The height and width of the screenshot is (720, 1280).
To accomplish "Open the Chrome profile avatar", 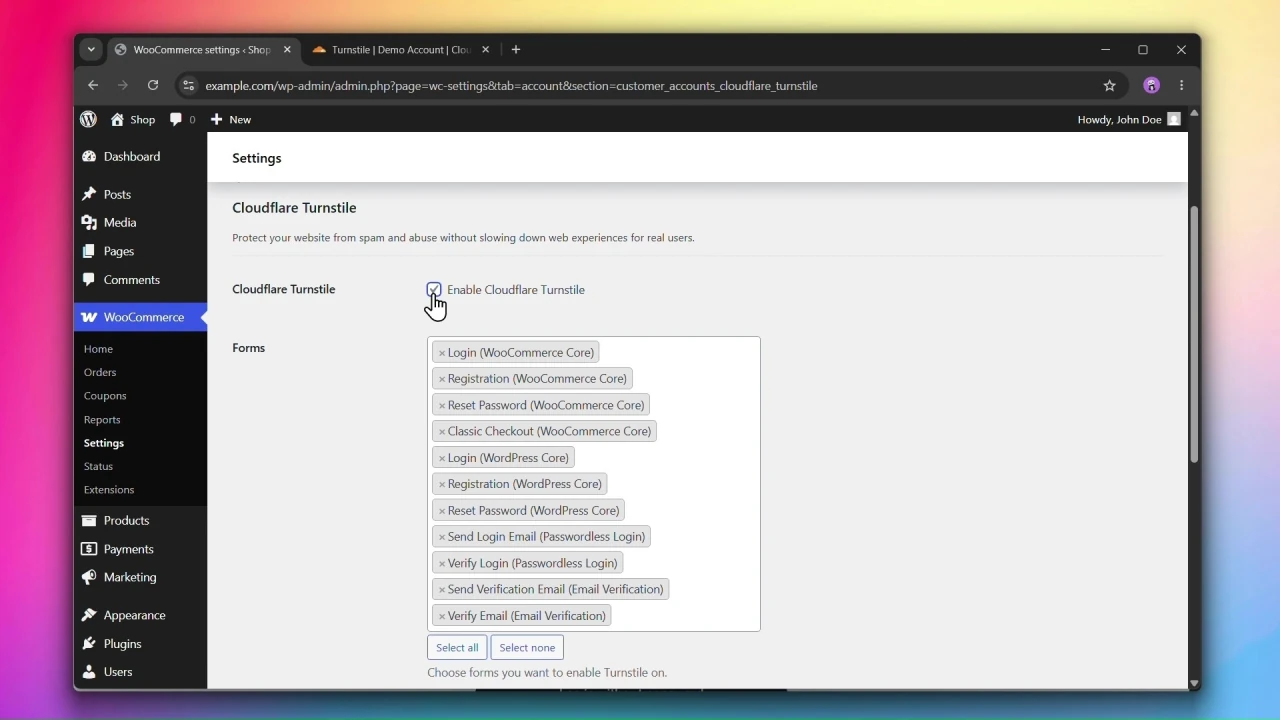I will click(1152, 86).
